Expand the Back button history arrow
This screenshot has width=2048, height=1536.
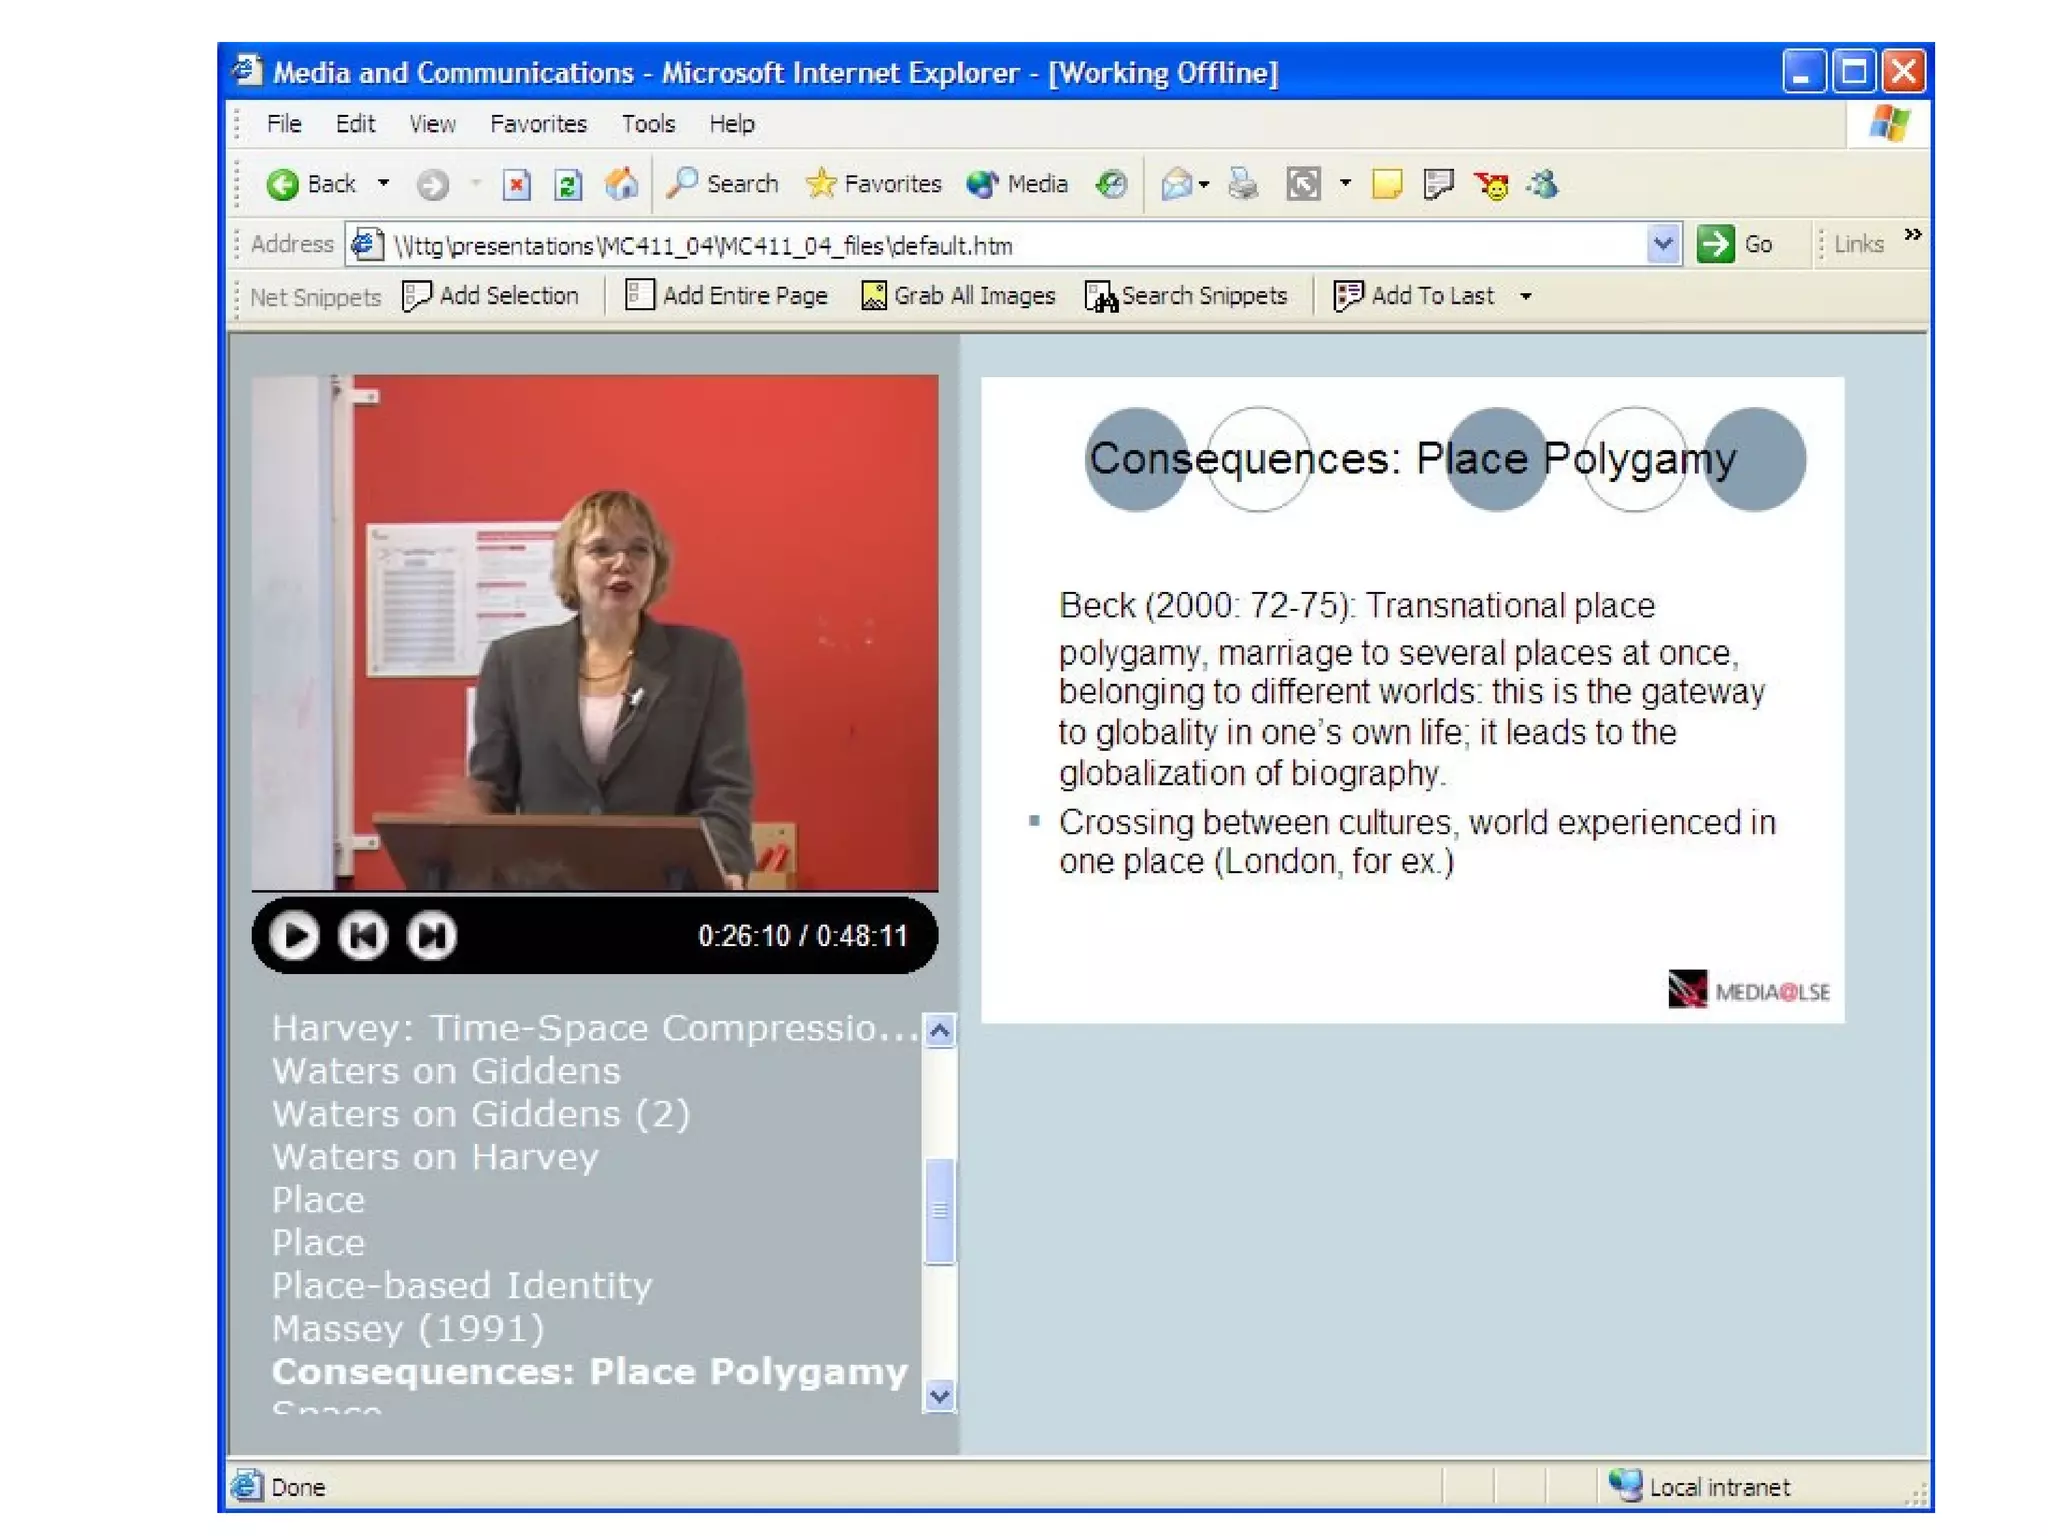click(x=384, y=184)
